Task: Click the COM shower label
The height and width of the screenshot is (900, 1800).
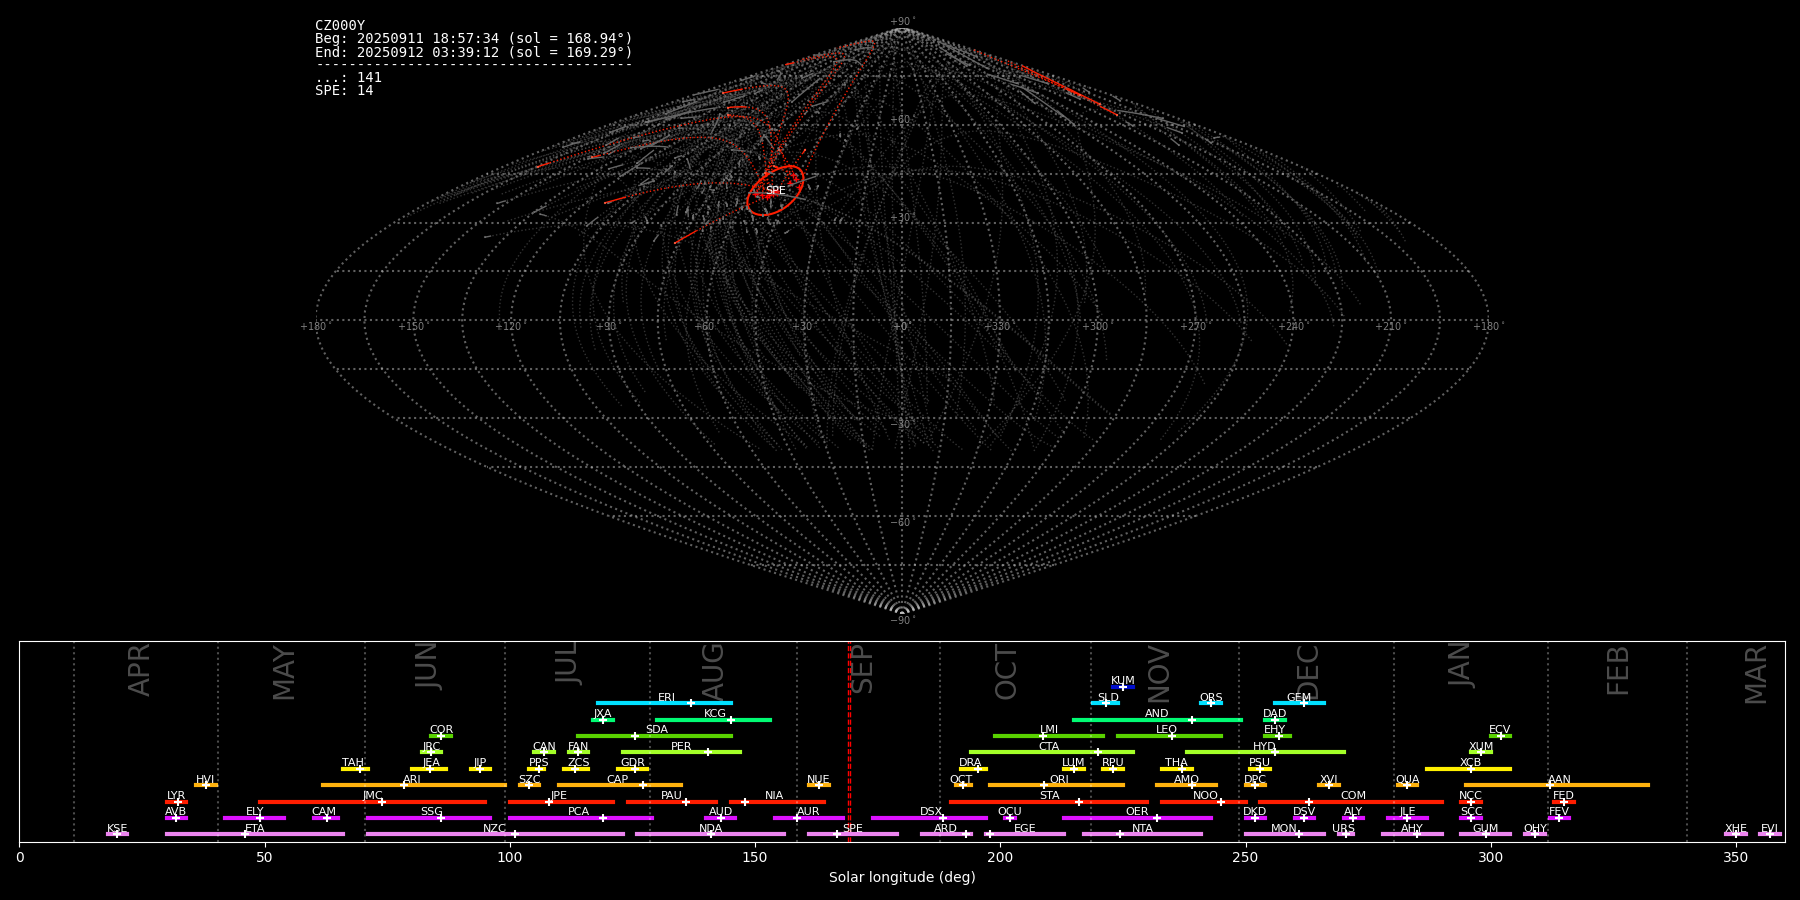Action: pos(1353,795)
